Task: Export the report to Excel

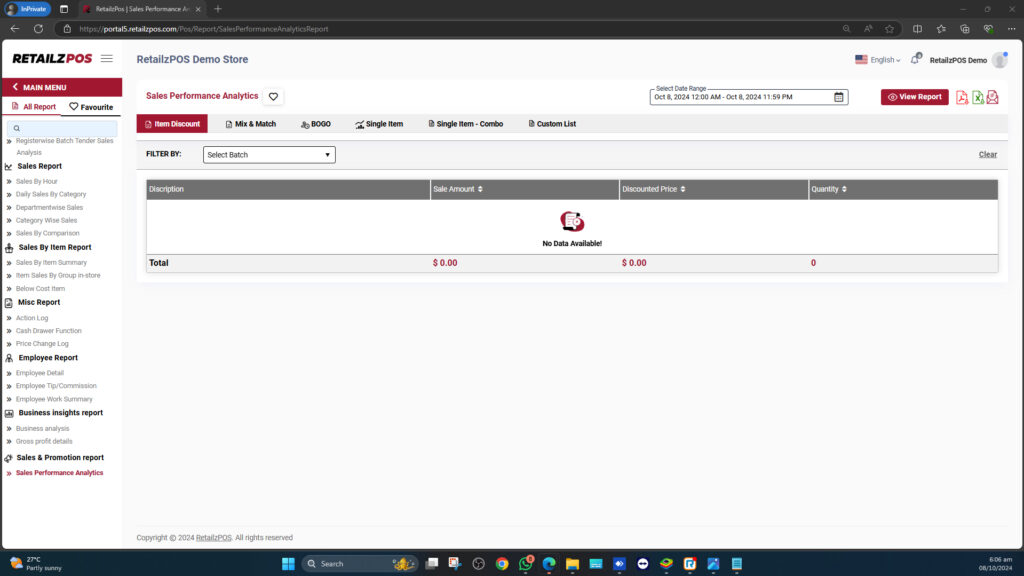Action: pyautogui.click(x=977, y=97)
